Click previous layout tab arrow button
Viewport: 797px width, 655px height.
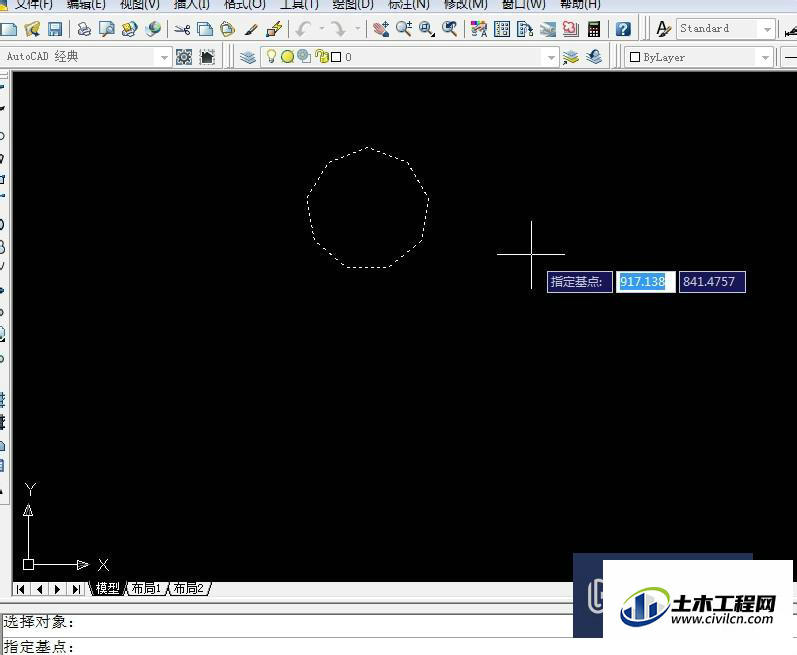(39, 589)
